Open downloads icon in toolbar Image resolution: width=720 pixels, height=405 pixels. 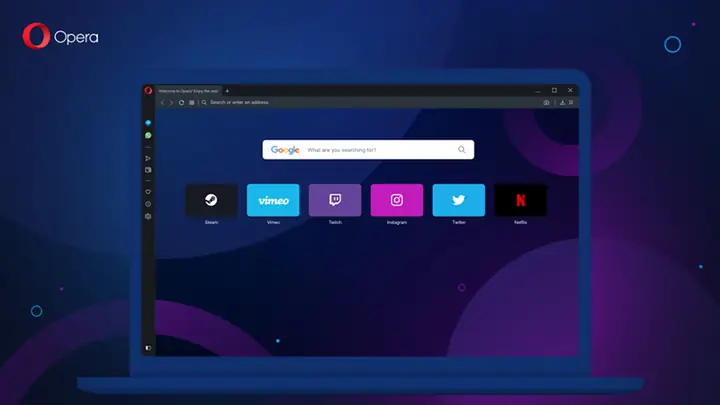click(x=562, y=102)
